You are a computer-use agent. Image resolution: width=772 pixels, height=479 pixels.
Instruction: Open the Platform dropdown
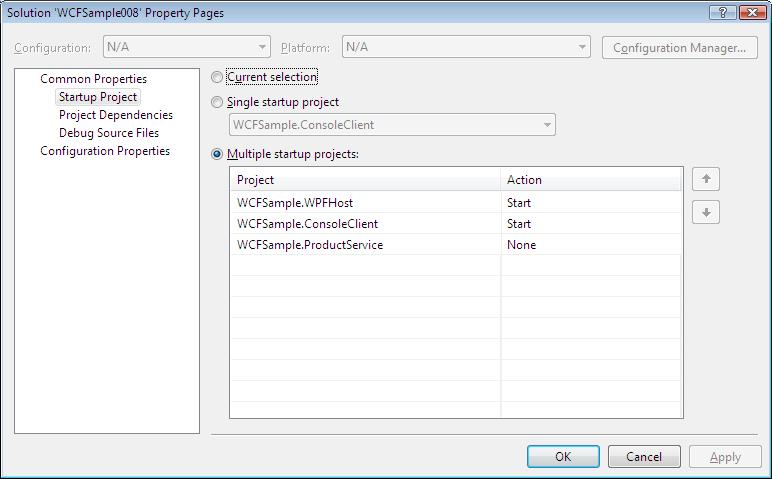(466, 47)
